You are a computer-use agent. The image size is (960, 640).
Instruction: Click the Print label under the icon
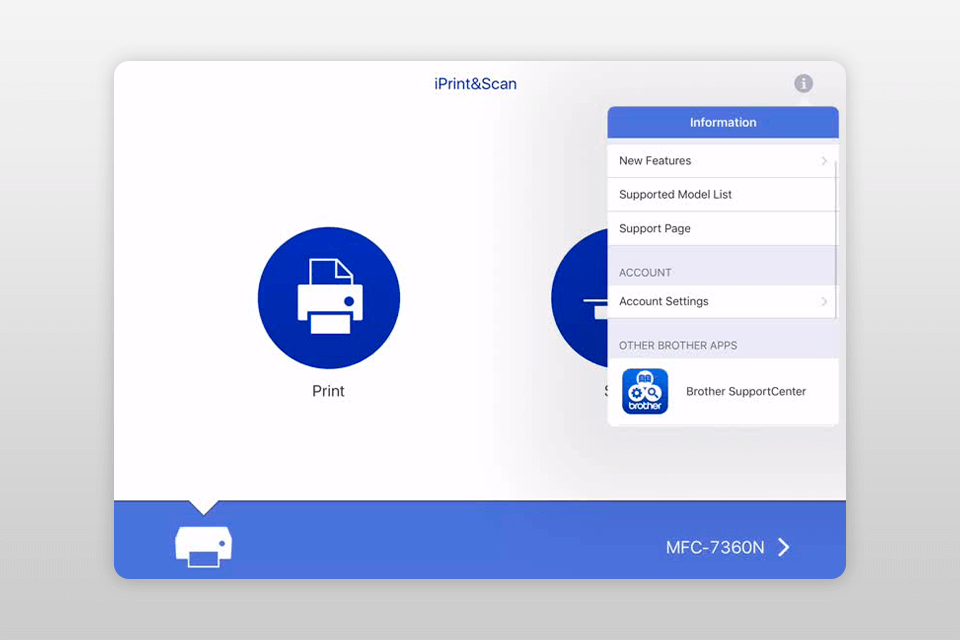coord(328,391)
